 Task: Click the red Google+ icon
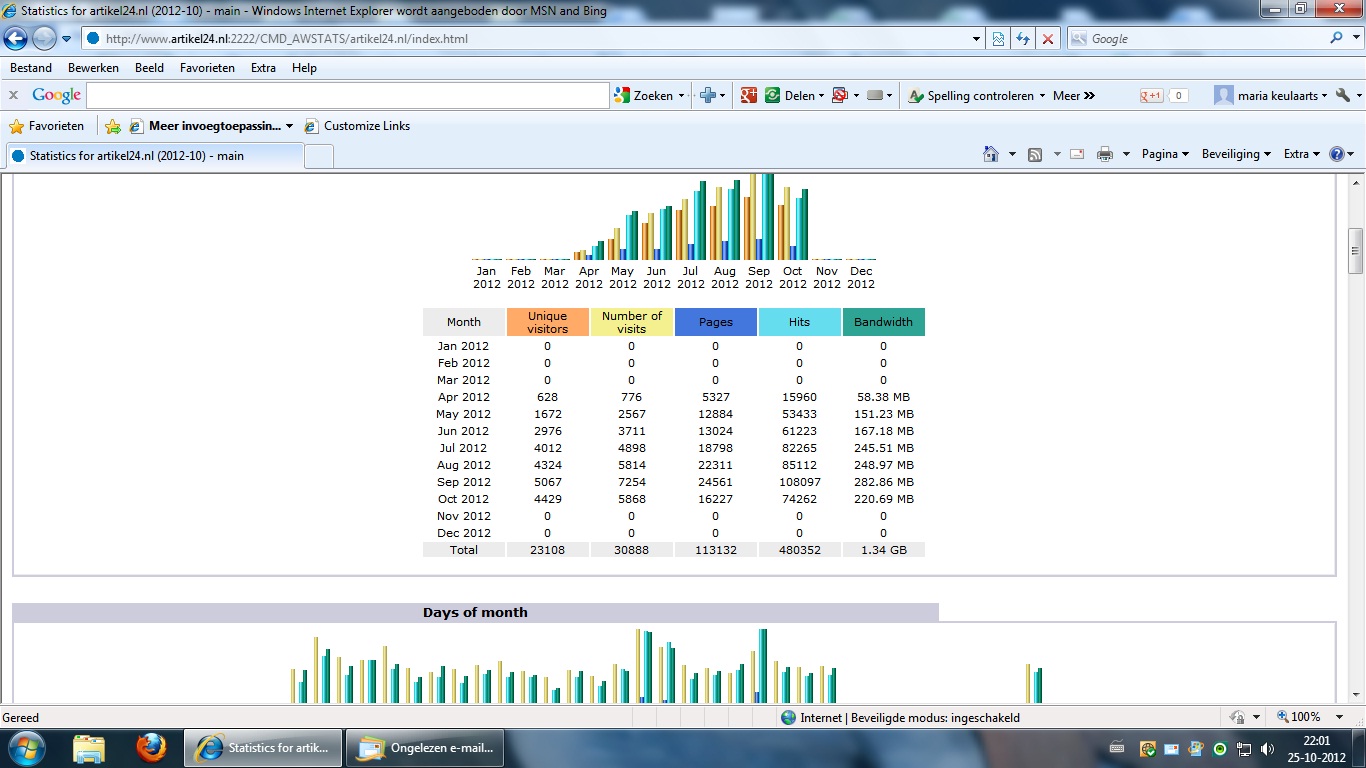coord(748,96)
